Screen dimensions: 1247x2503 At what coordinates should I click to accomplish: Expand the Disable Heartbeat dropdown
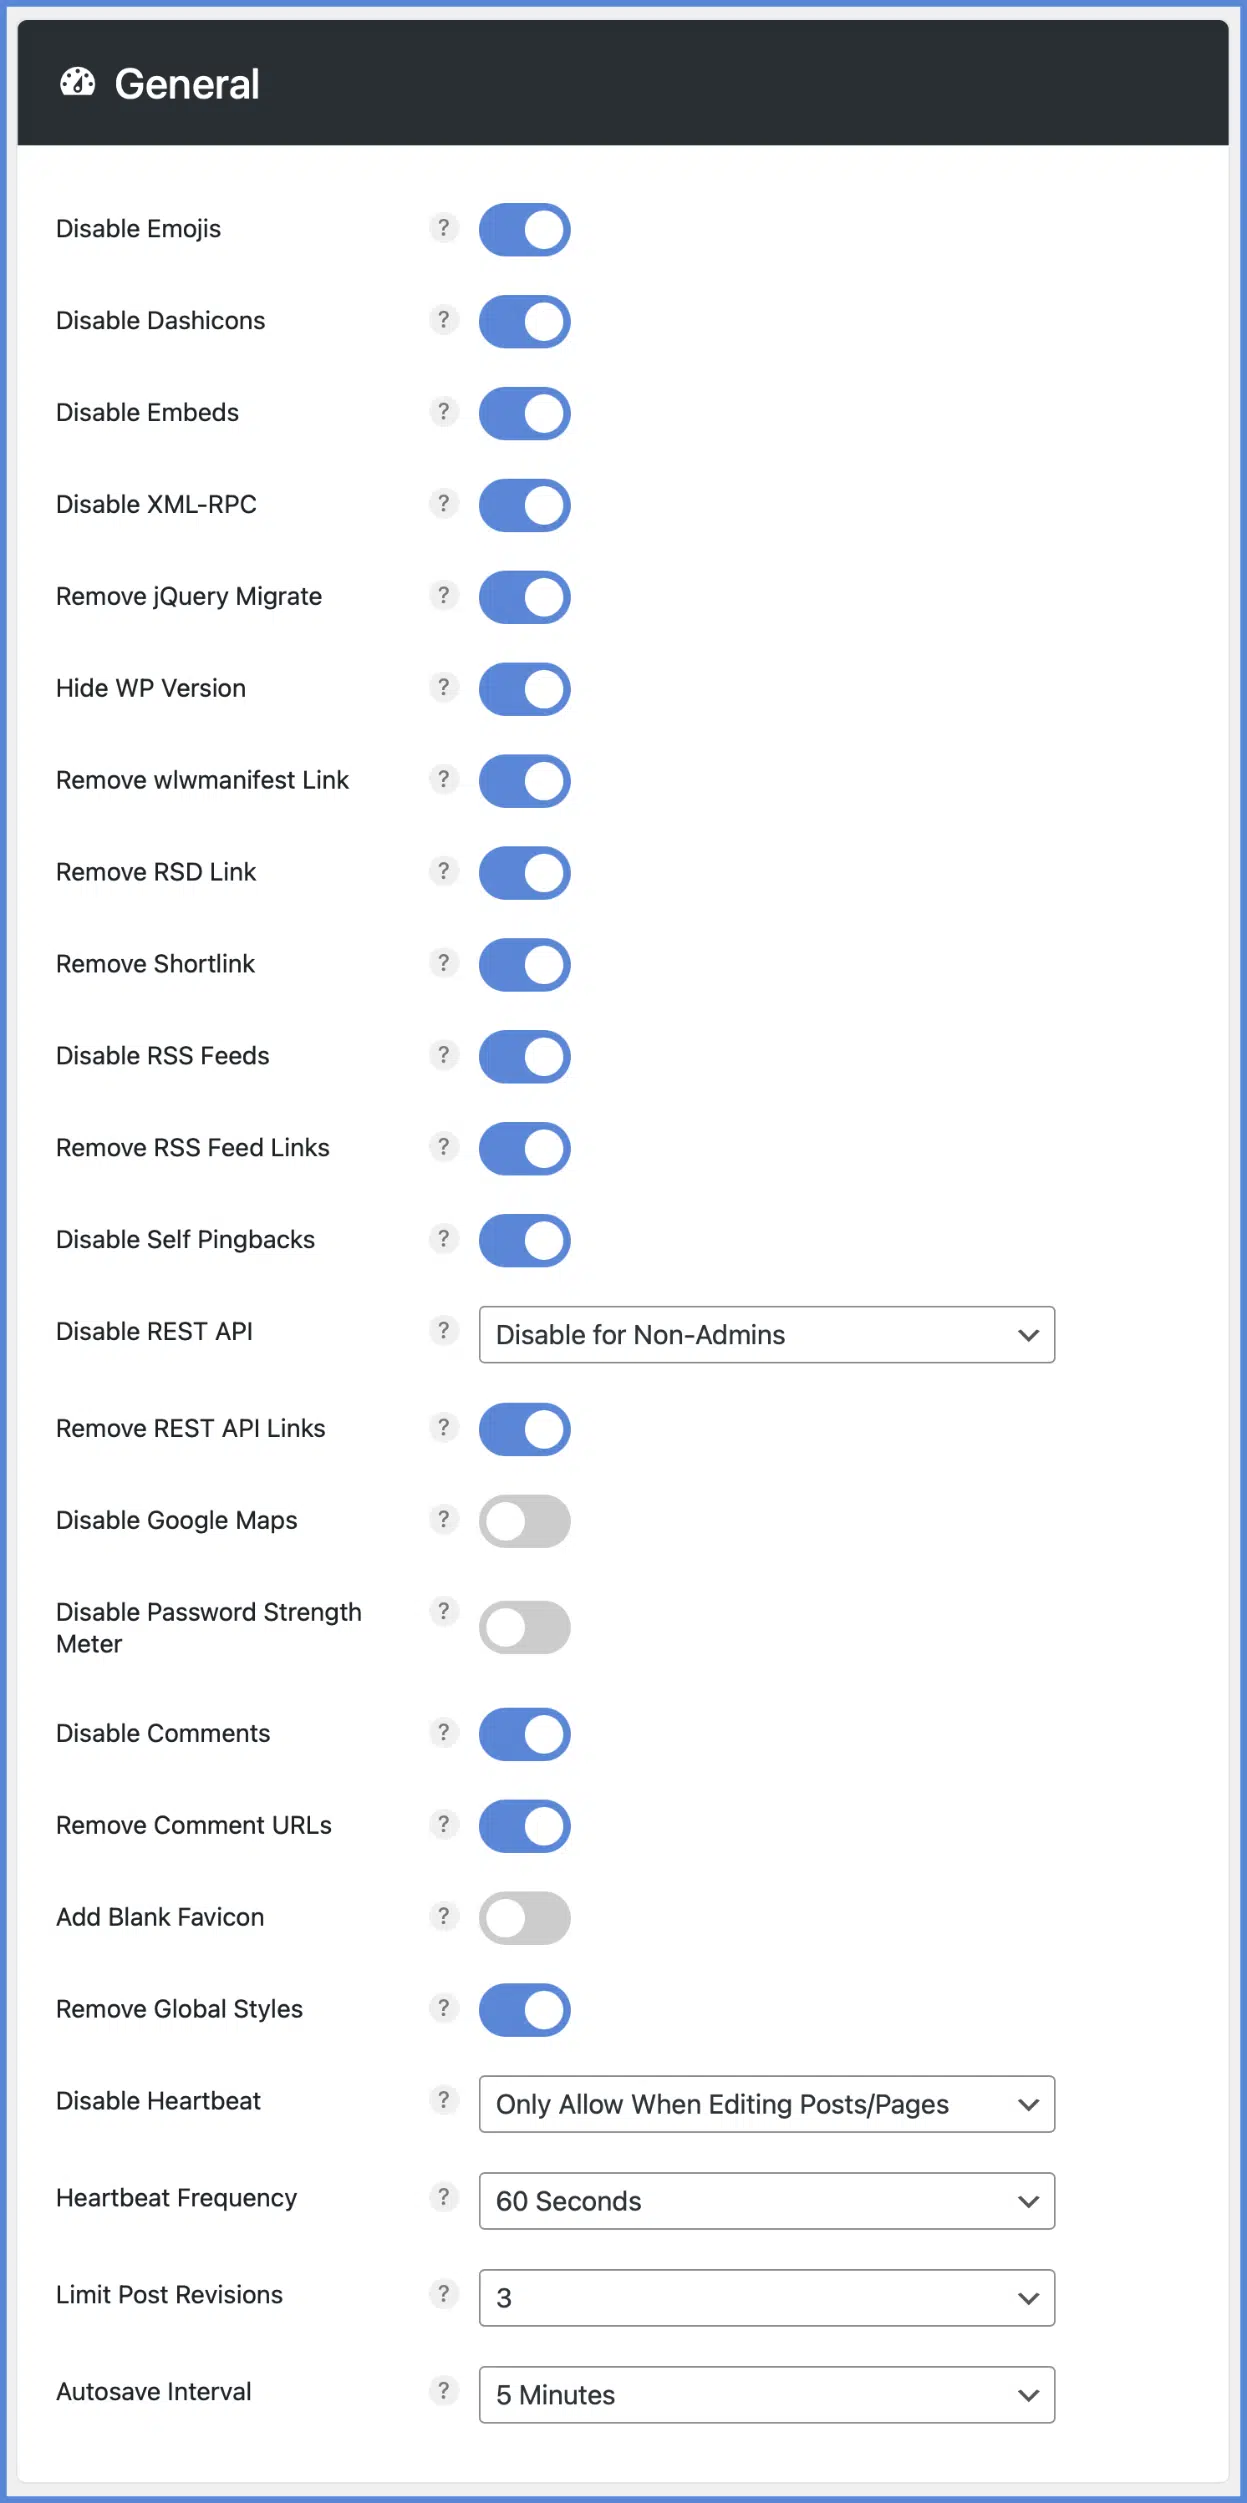tap(766, 2104)
